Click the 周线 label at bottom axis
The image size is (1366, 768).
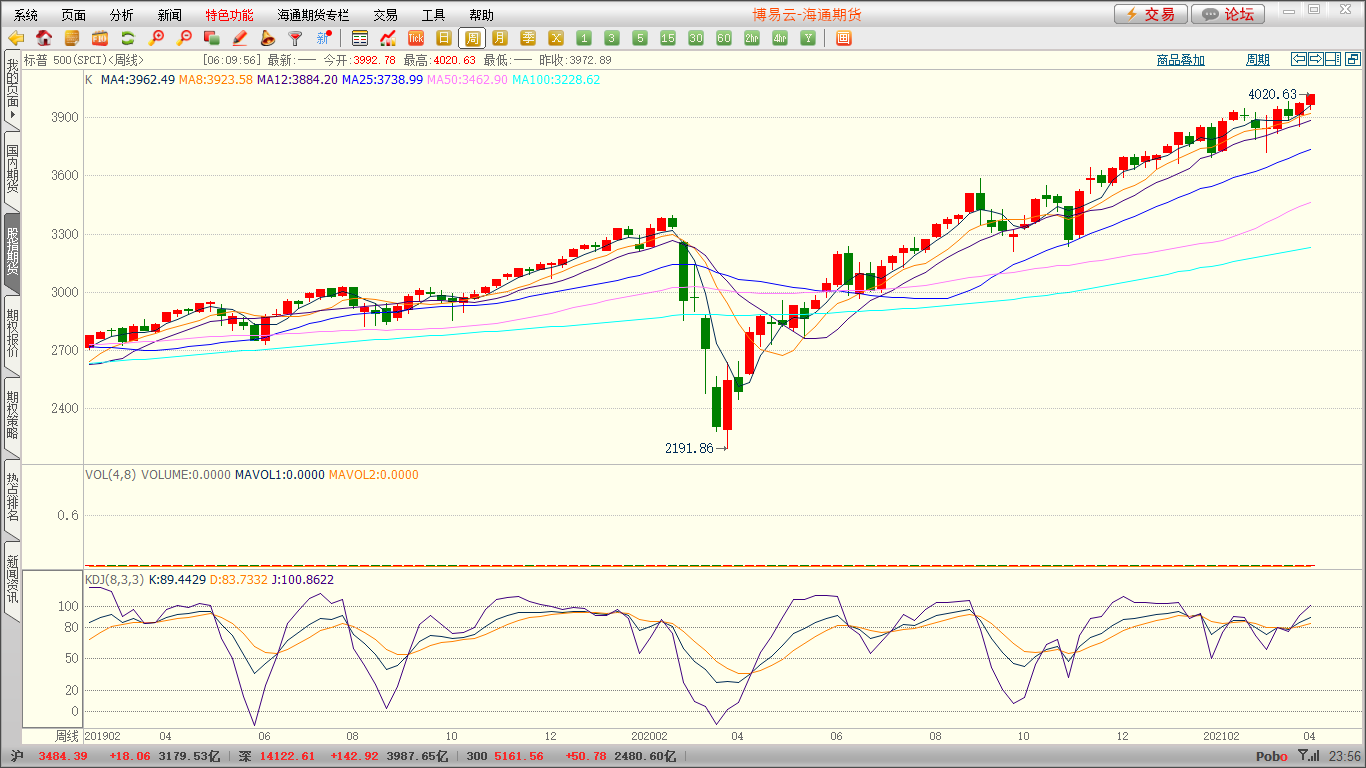tap(67, 735)
